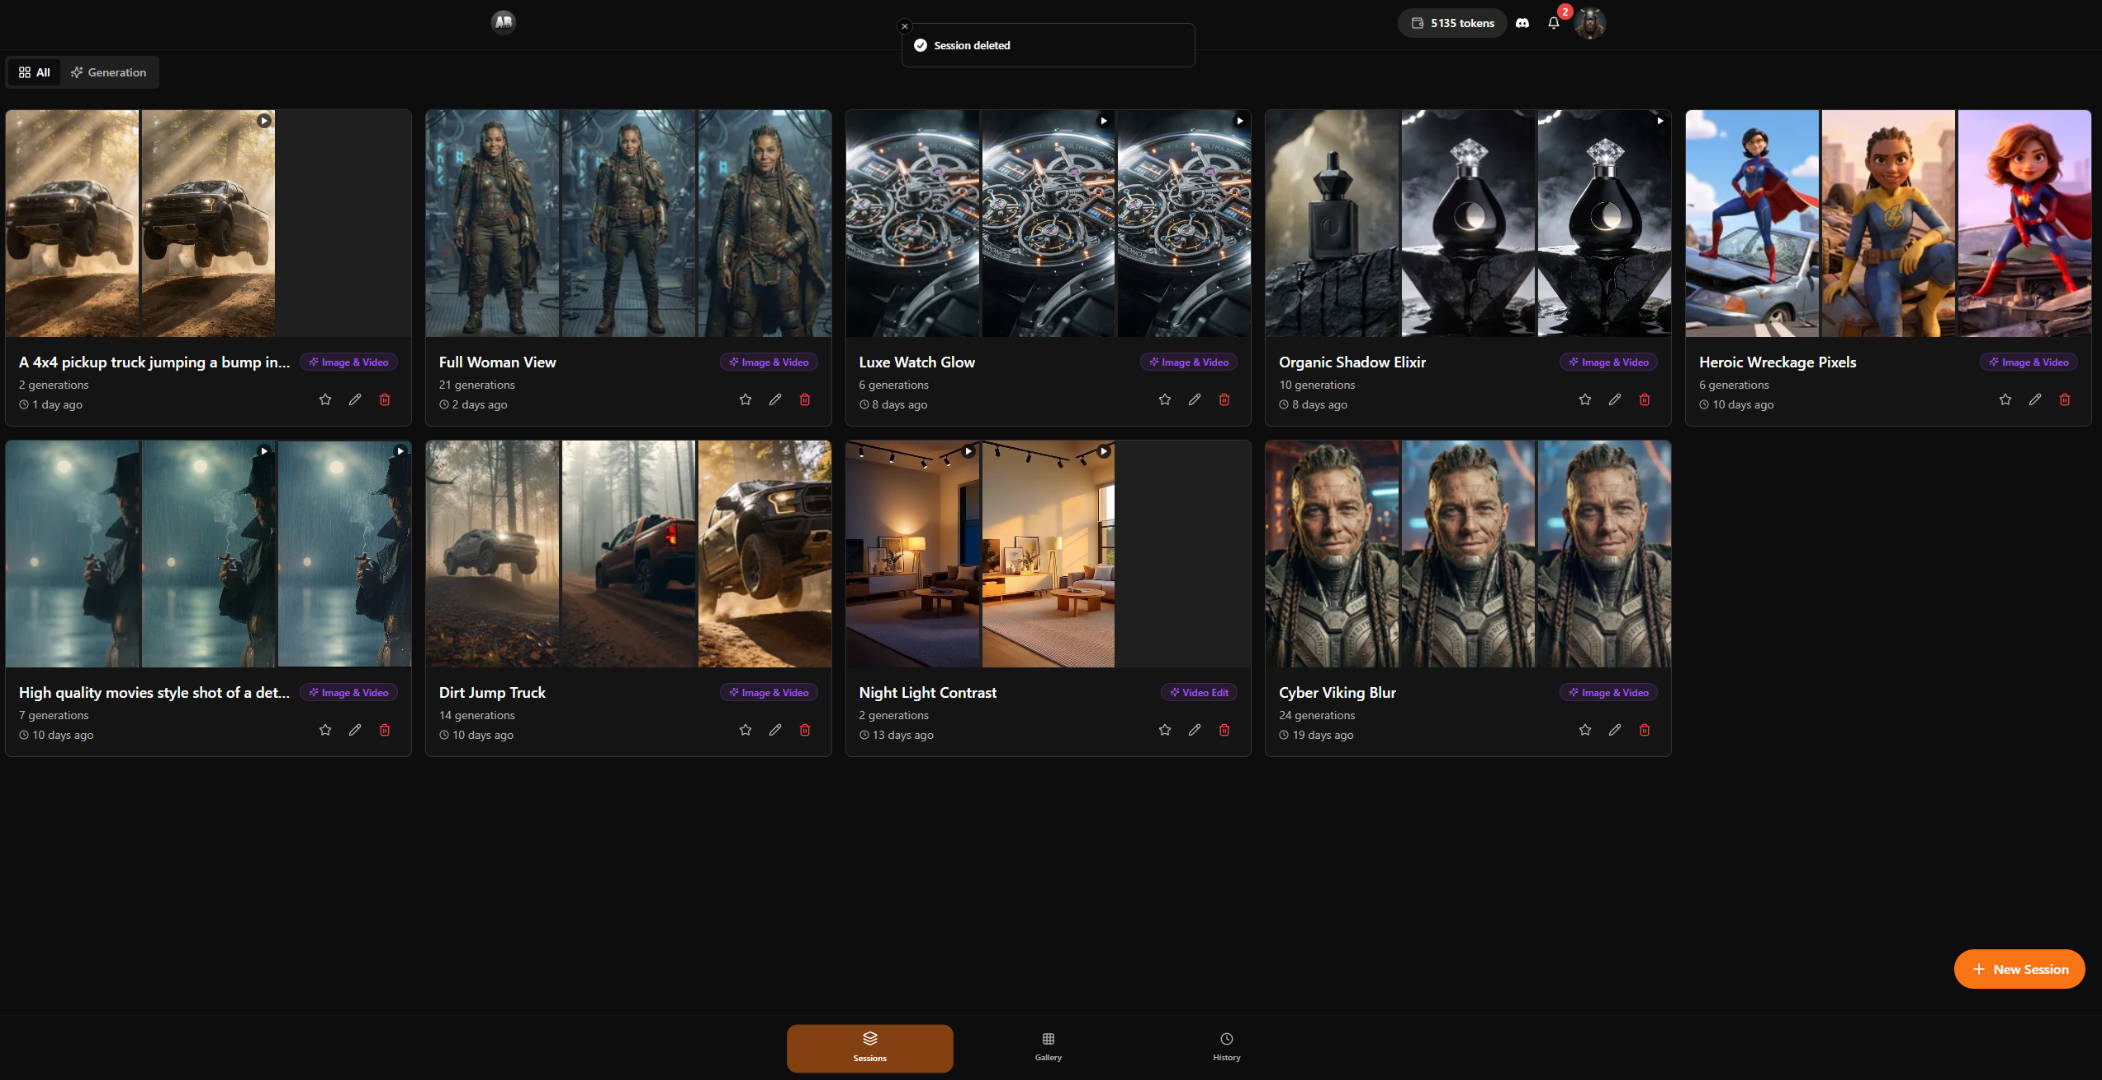Delete the Heroic Wreckage Pixels session
Viewport: 2102px width, 1080px height.
coord(2064,400)
